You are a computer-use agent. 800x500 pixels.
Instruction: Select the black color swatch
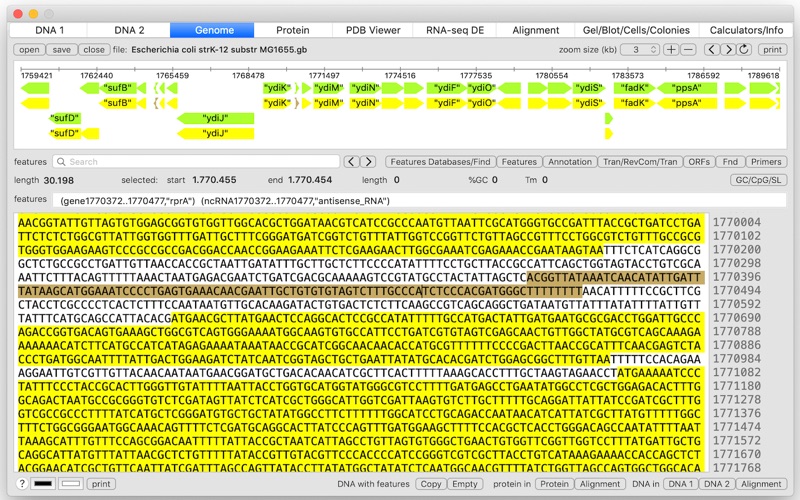click(43, 484)
